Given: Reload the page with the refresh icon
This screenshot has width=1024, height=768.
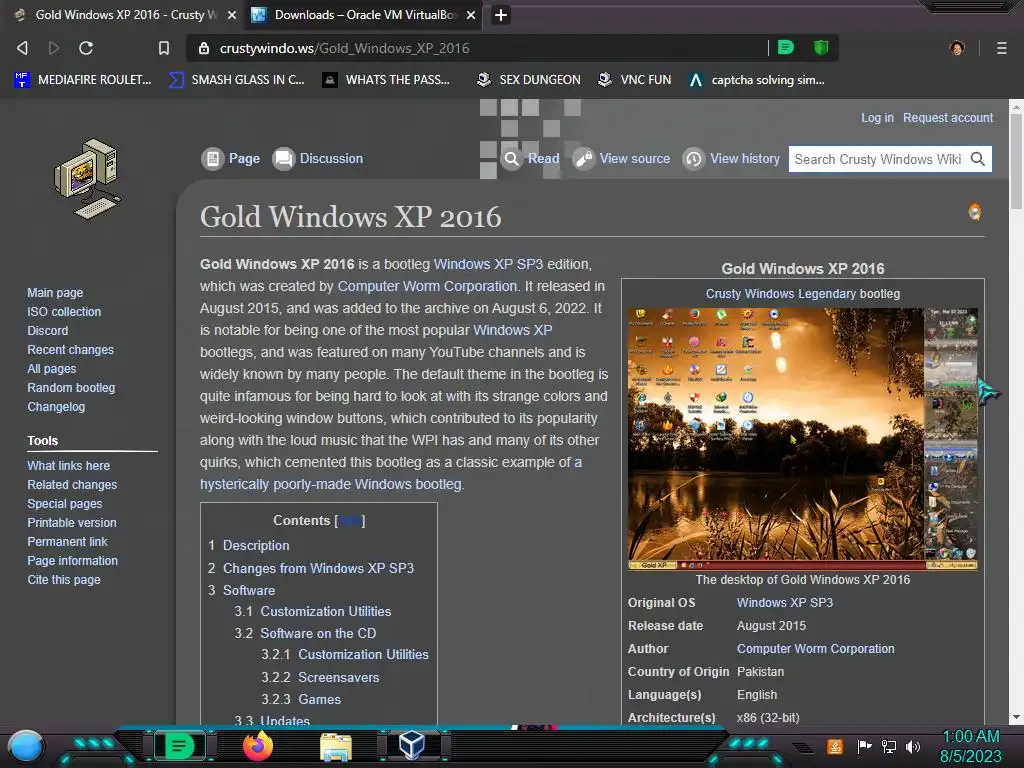Looking at the screenshot, I should 86,48.
